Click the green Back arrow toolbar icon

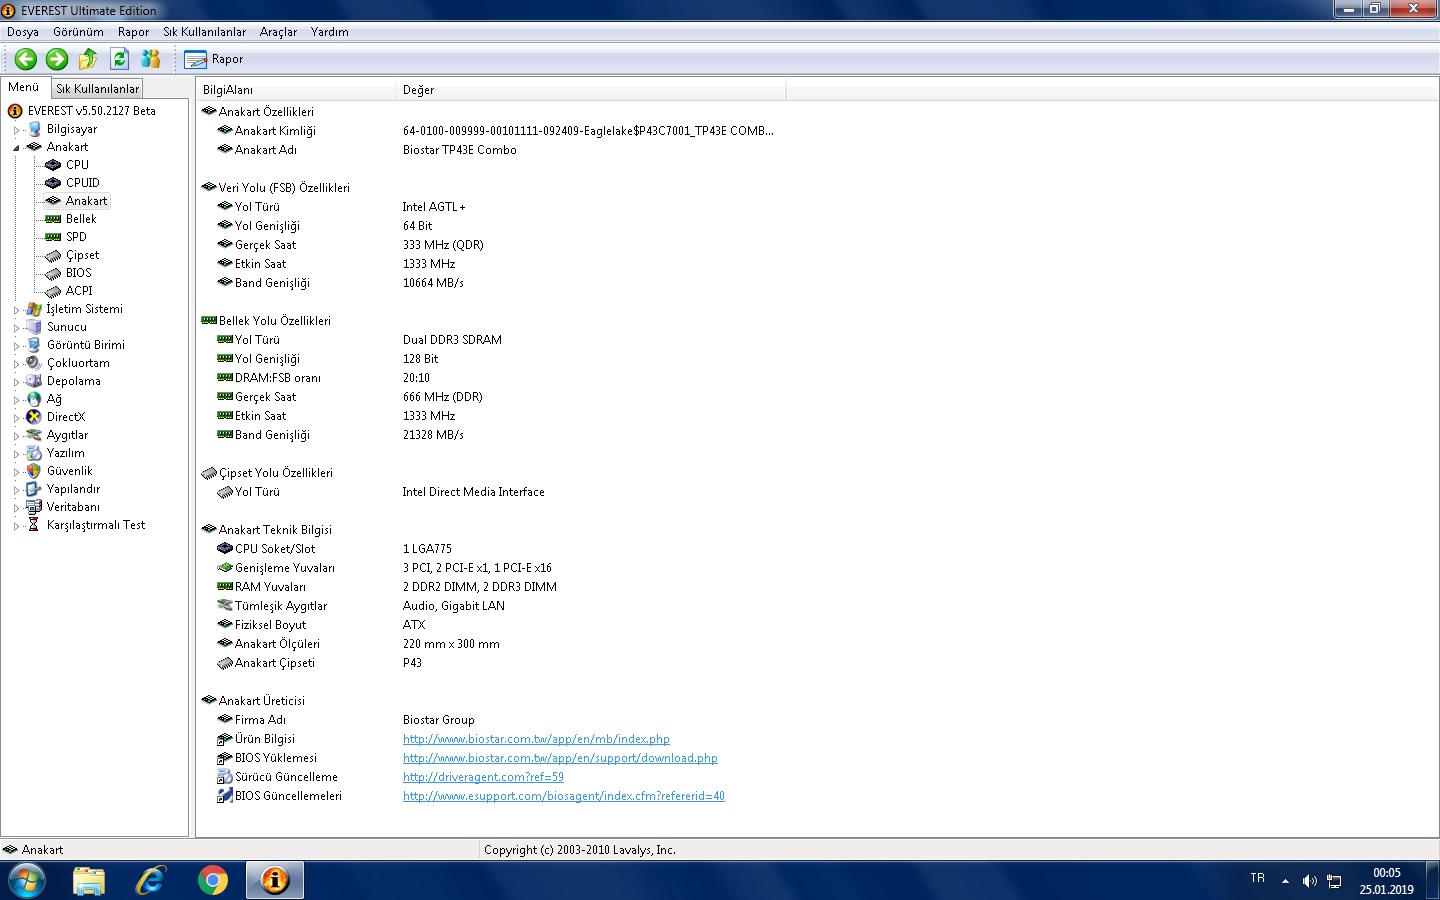[26, 59]
